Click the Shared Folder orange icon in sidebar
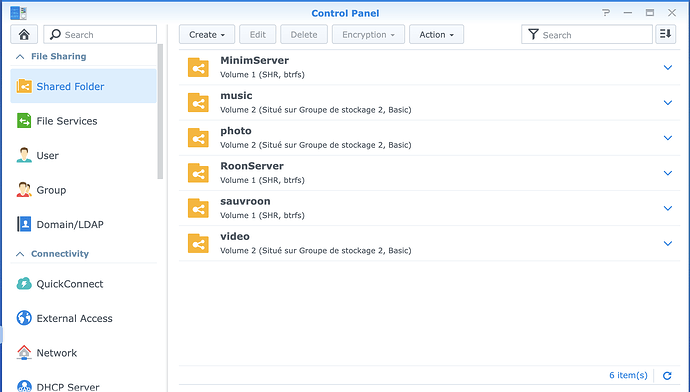This screenshot has height=392, width=690. click(x=24, y=86)
